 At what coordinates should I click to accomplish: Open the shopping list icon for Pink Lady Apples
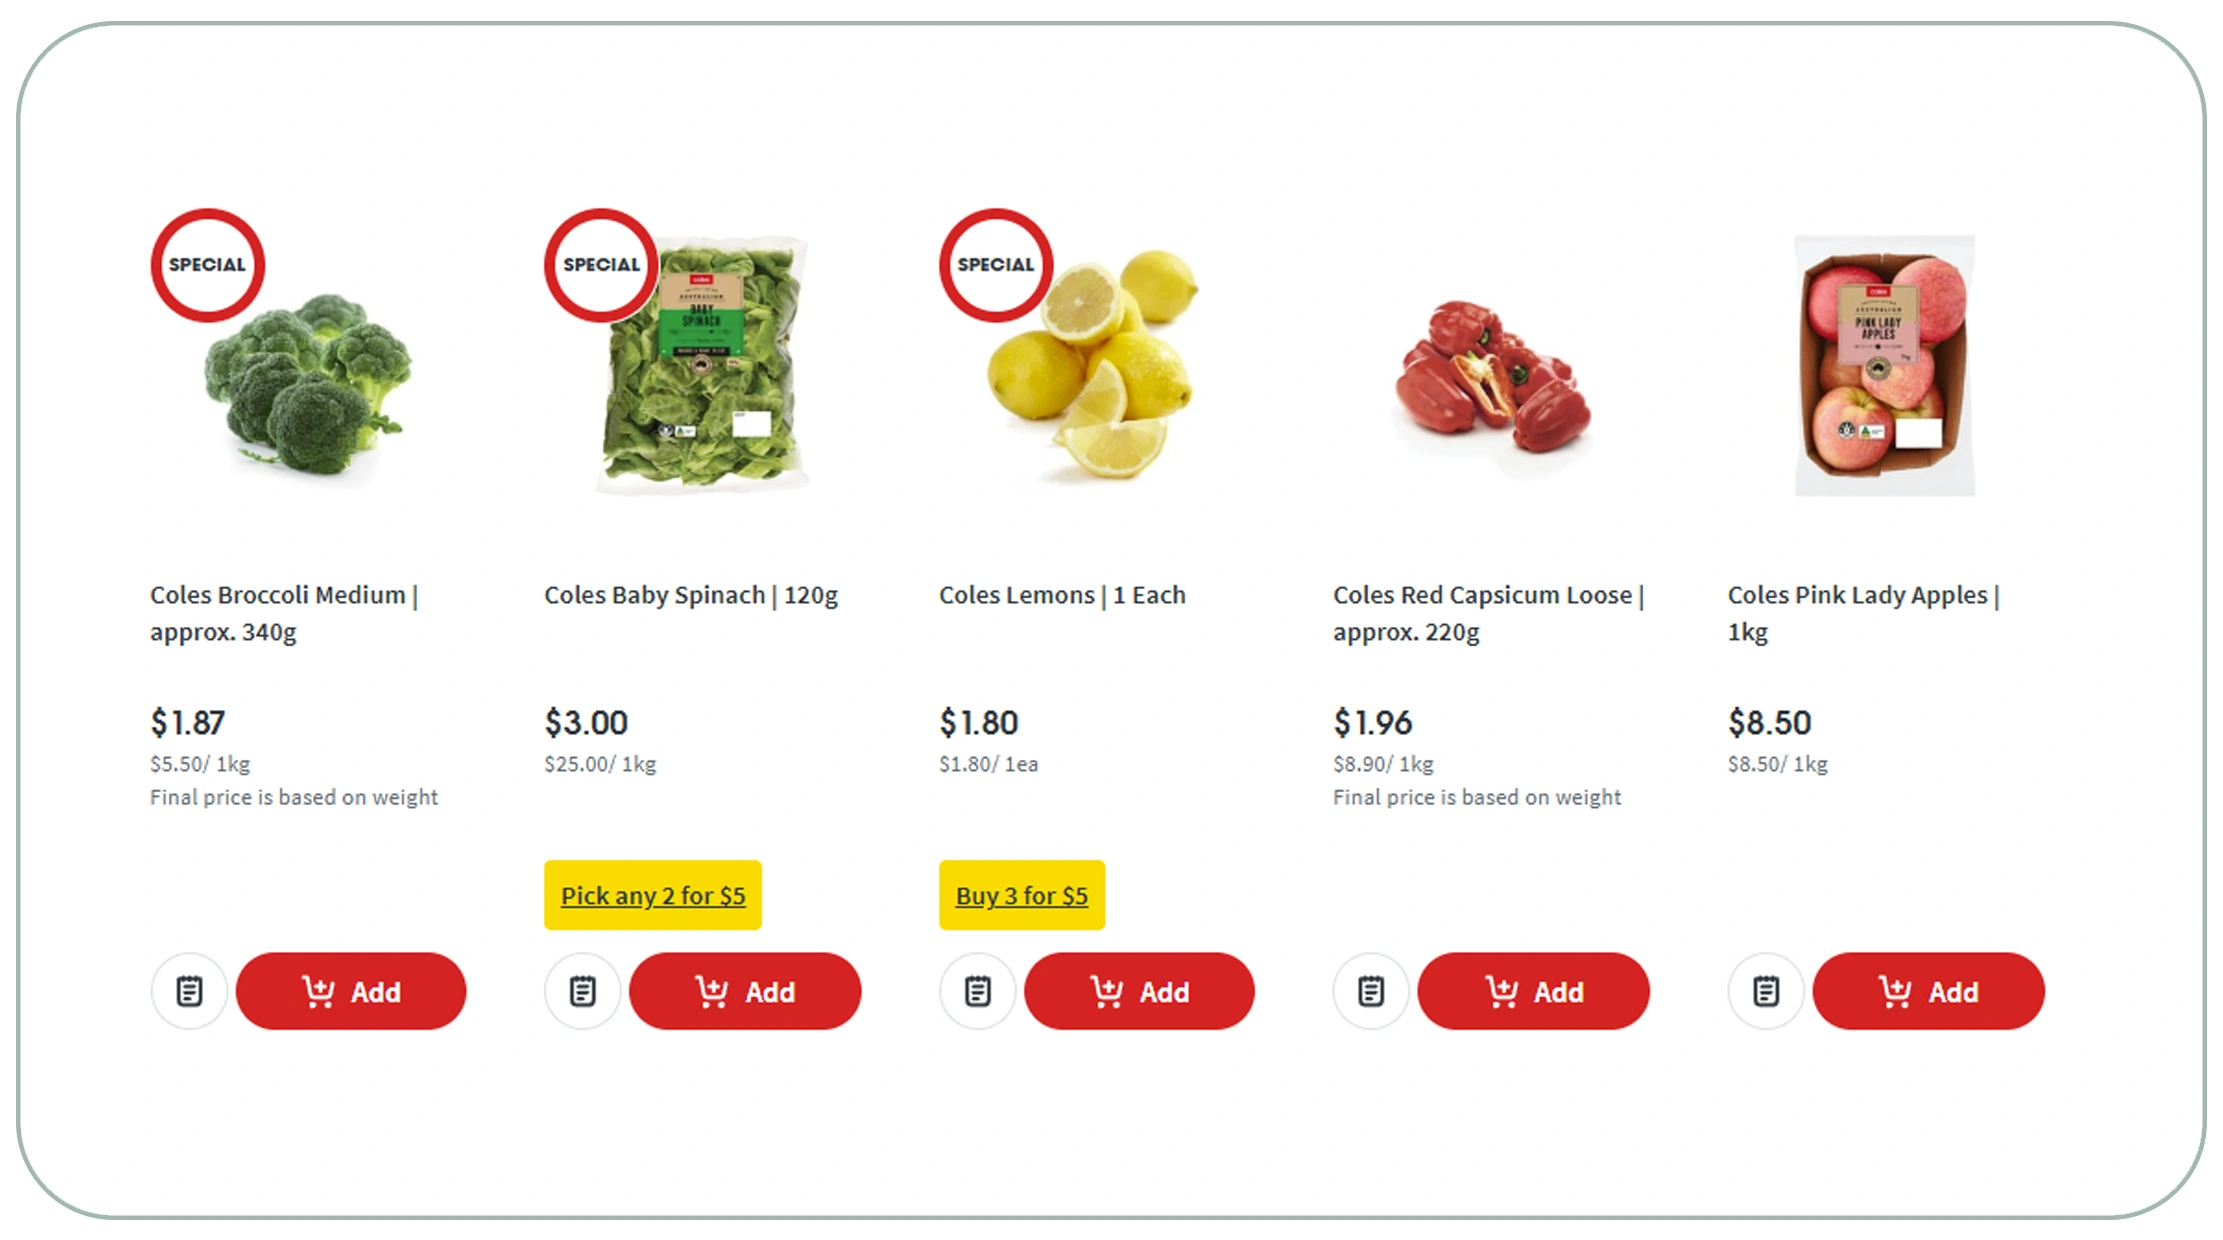(1765, 991)
